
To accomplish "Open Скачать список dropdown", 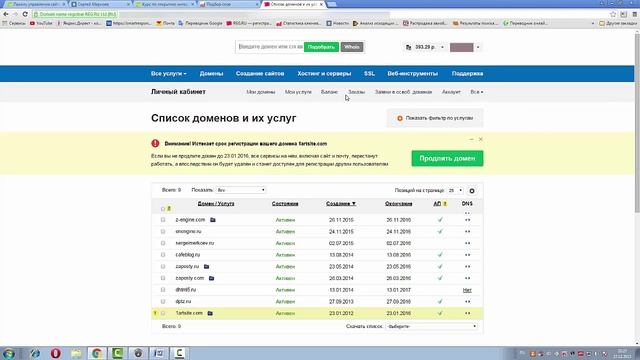I will point(432,326).
